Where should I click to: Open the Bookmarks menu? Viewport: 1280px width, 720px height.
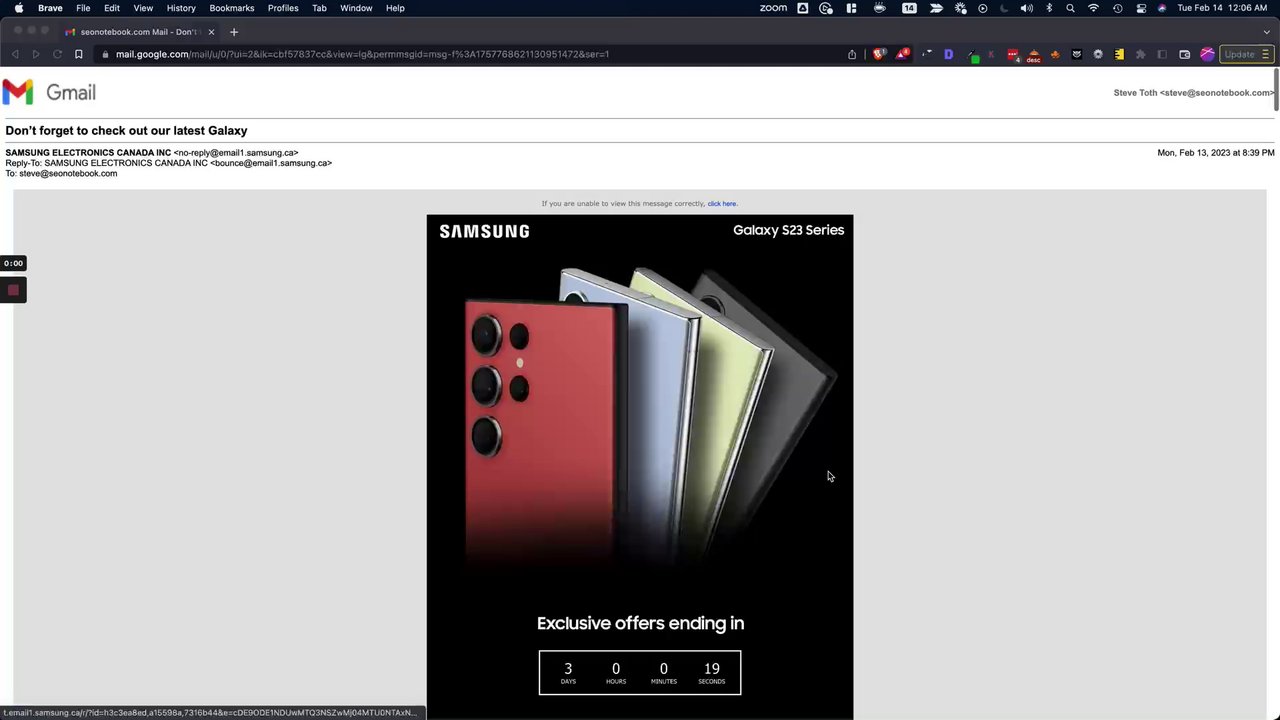(232, 8)
